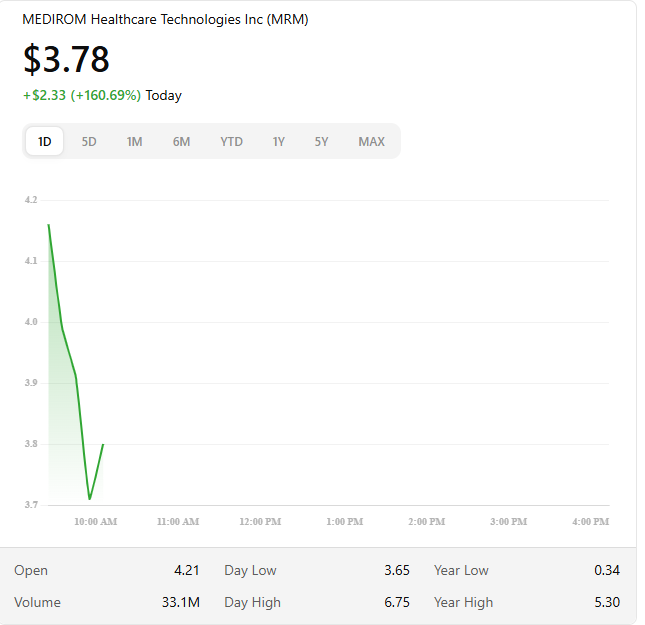Click the Day High value 6.75

[x=397, y=602]
